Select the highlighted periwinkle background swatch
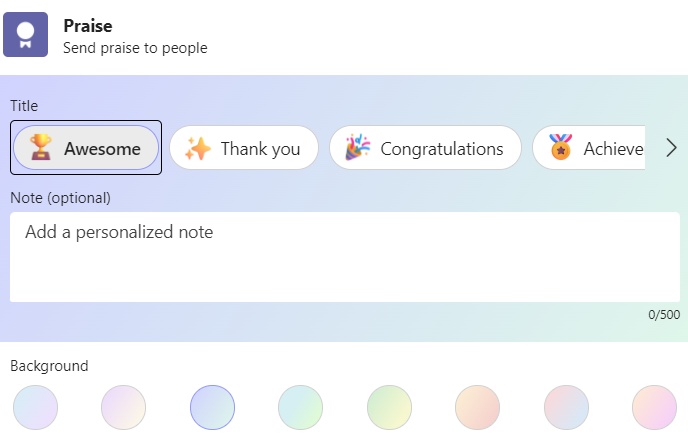 click(212, 408)
